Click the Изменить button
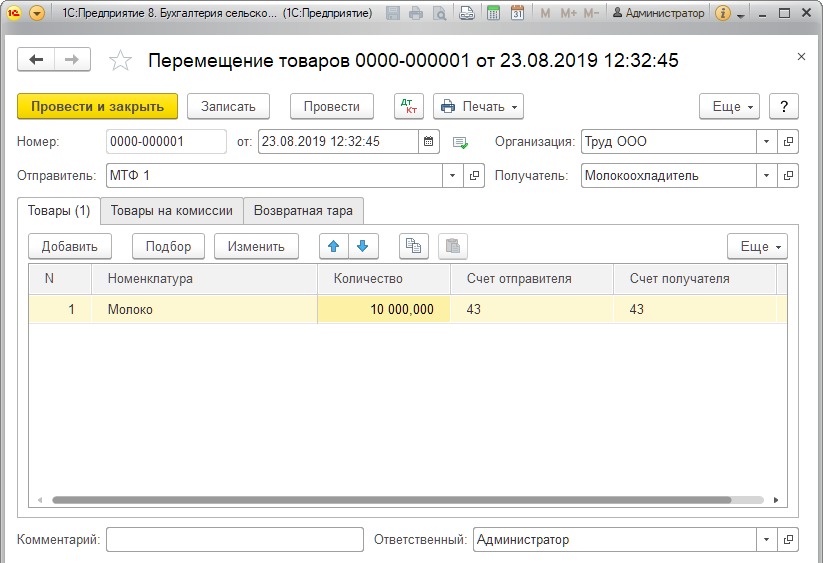Image resolution: width=823 pixels, height=563 pixels. pos(256,247)
